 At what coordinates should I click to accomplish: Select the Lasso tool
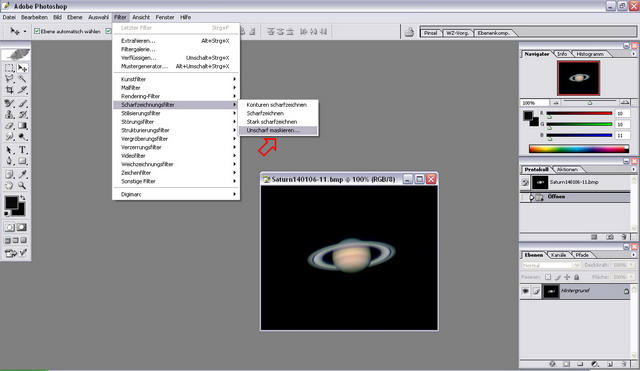(x=9, y=79)
